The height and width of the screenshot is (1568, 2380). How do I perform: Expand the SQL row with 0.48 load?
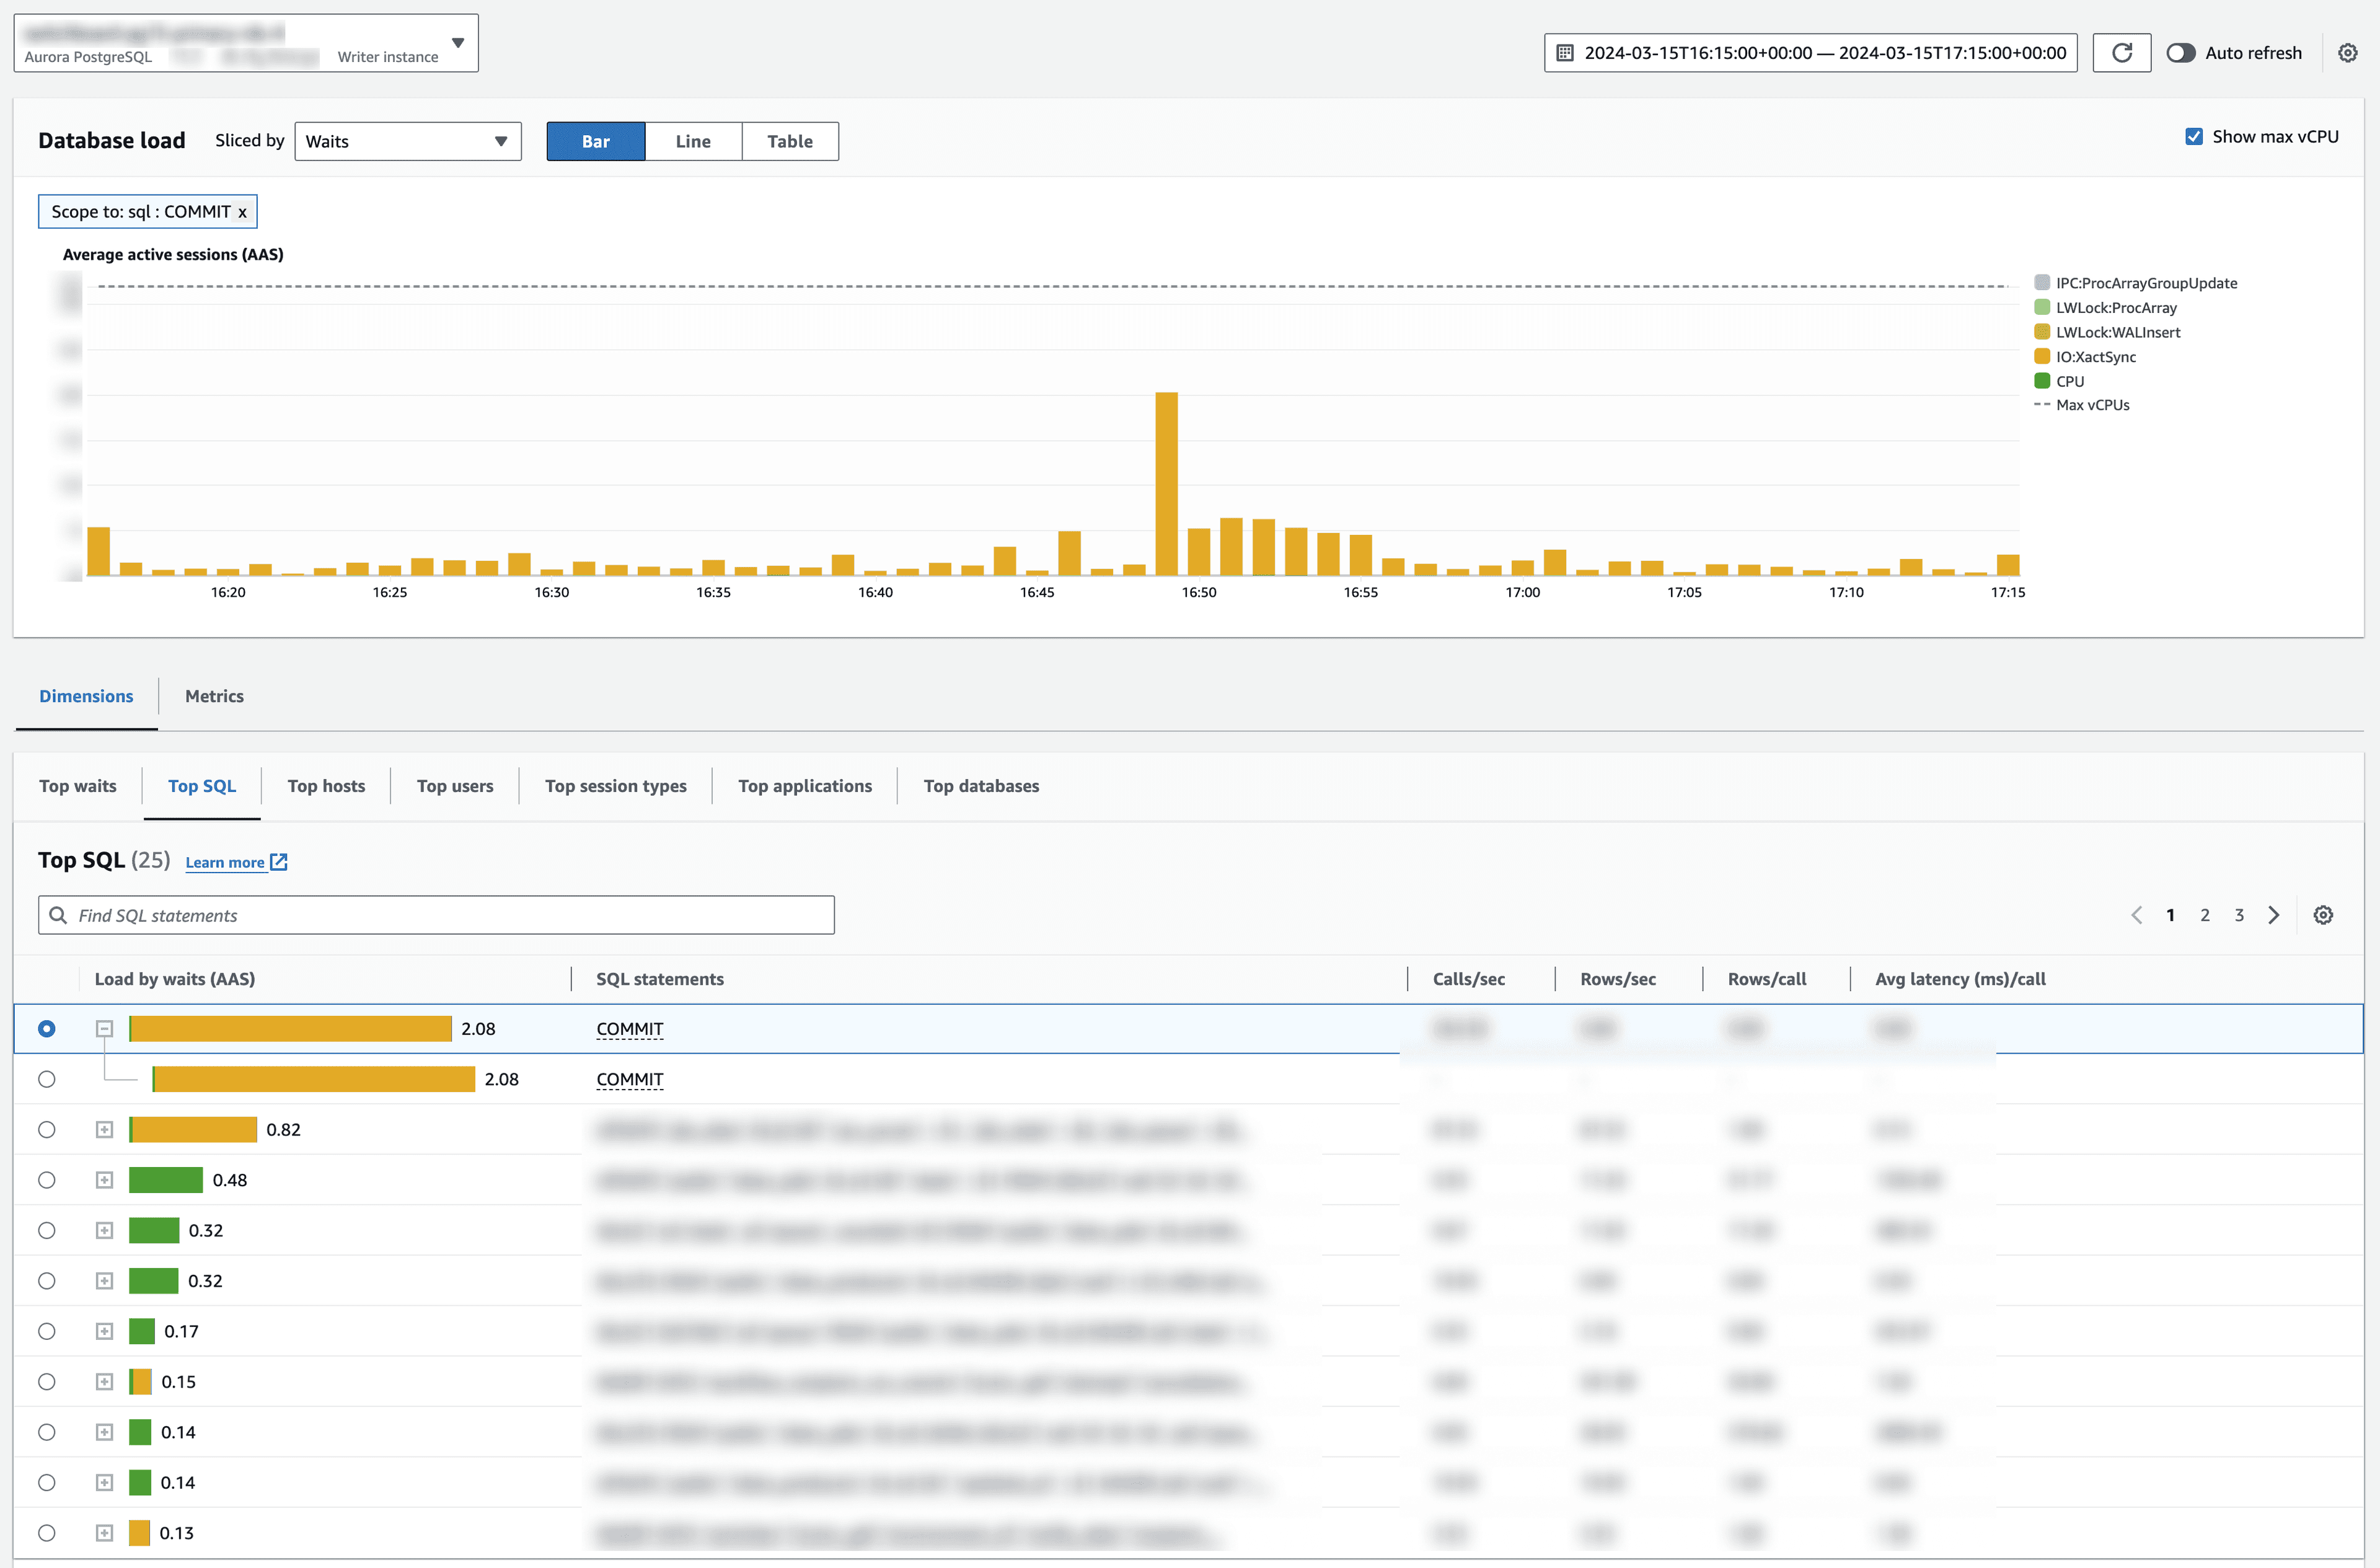tap(104, 1180)
